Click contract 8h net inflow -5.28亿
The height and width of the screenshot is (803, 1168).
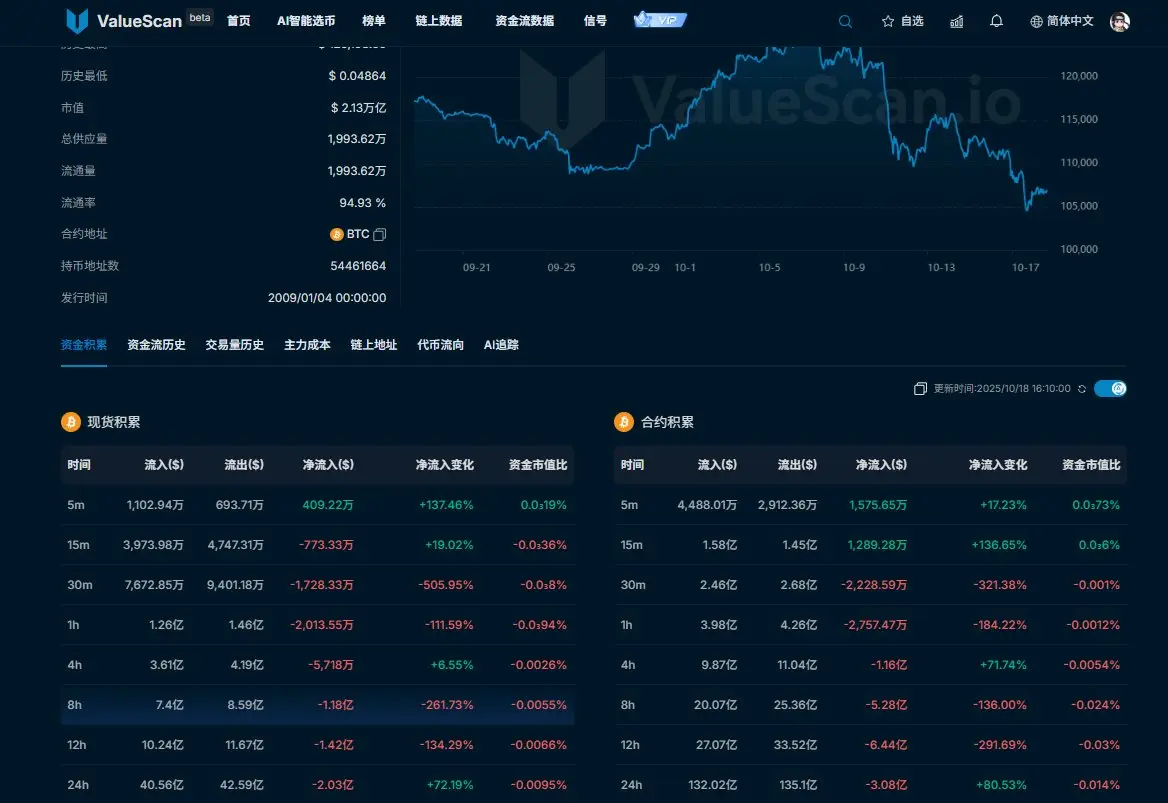886,705
